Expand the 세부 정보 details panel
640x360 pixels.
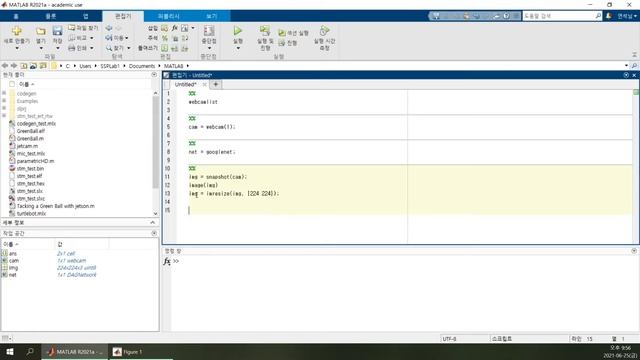(x=153, y=222)
